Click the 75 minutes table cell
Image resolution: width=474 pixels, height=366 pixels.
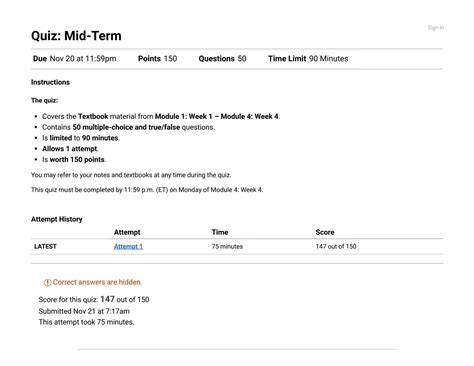tap(227, 247)
